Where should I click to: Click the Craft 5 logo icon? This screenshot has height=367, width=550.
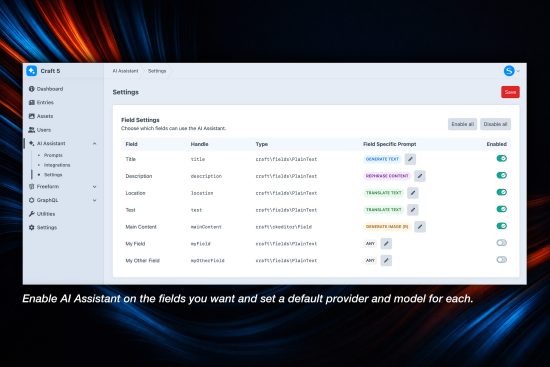(x=32, y=71)
